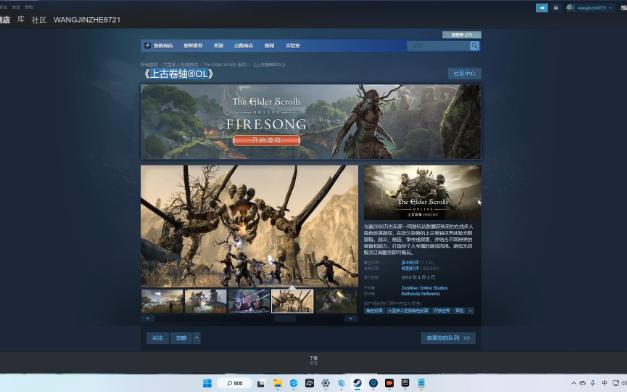Screen dimensions: 627x392
Task: Open File Explorer from the taskbar
Action: [277, 383]
